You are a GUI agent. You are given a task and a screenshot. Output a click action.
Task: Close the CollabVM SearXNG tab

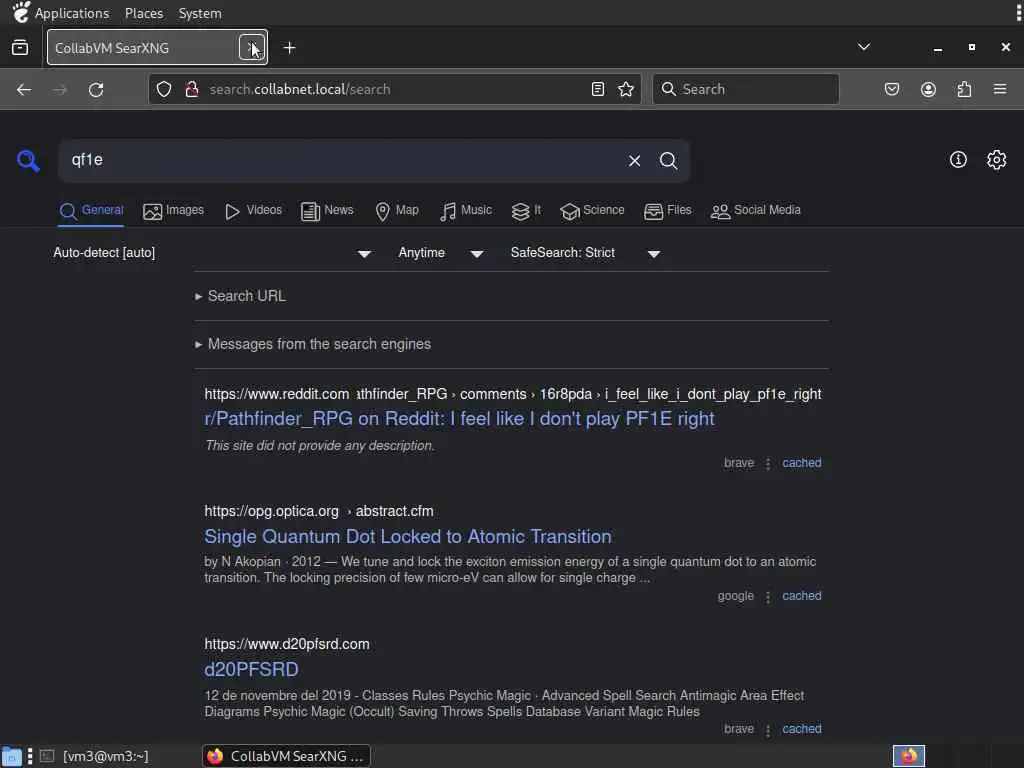[251, 48]
